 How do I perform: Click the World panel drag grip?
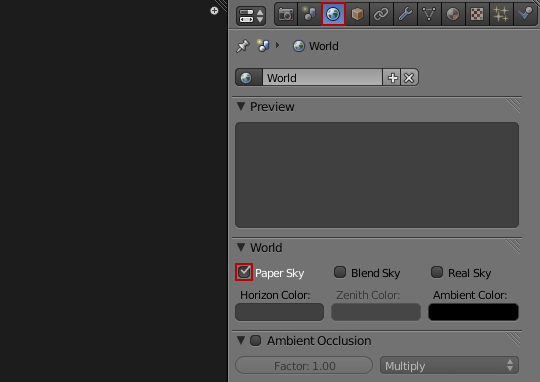point(513,246)
